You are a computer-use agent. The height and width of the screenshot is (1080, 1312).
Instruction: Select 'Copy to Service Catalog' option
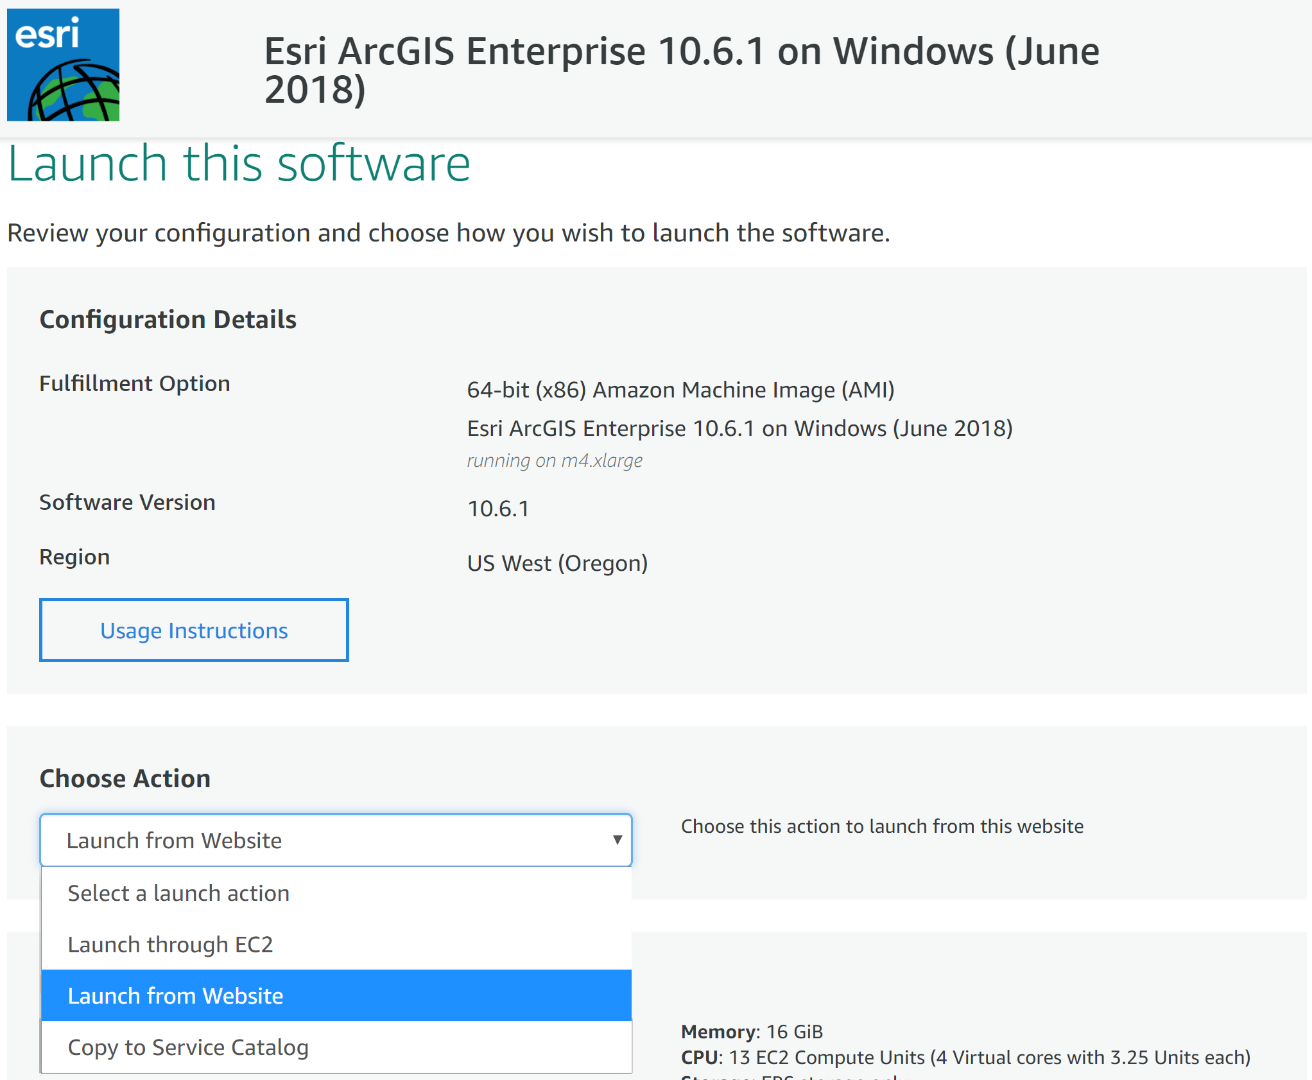click(x=336, y=1047)
